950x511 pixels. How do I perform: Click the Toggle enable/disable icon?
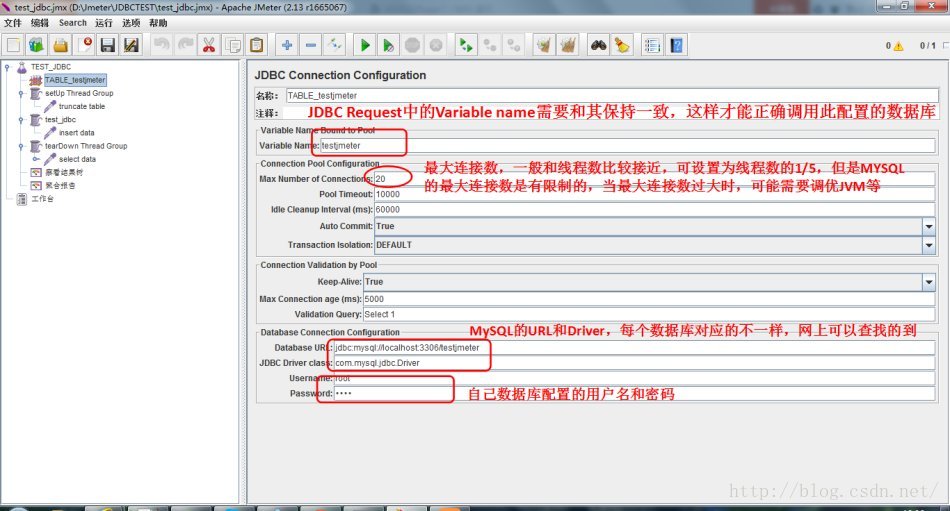(x=334, y=45)
